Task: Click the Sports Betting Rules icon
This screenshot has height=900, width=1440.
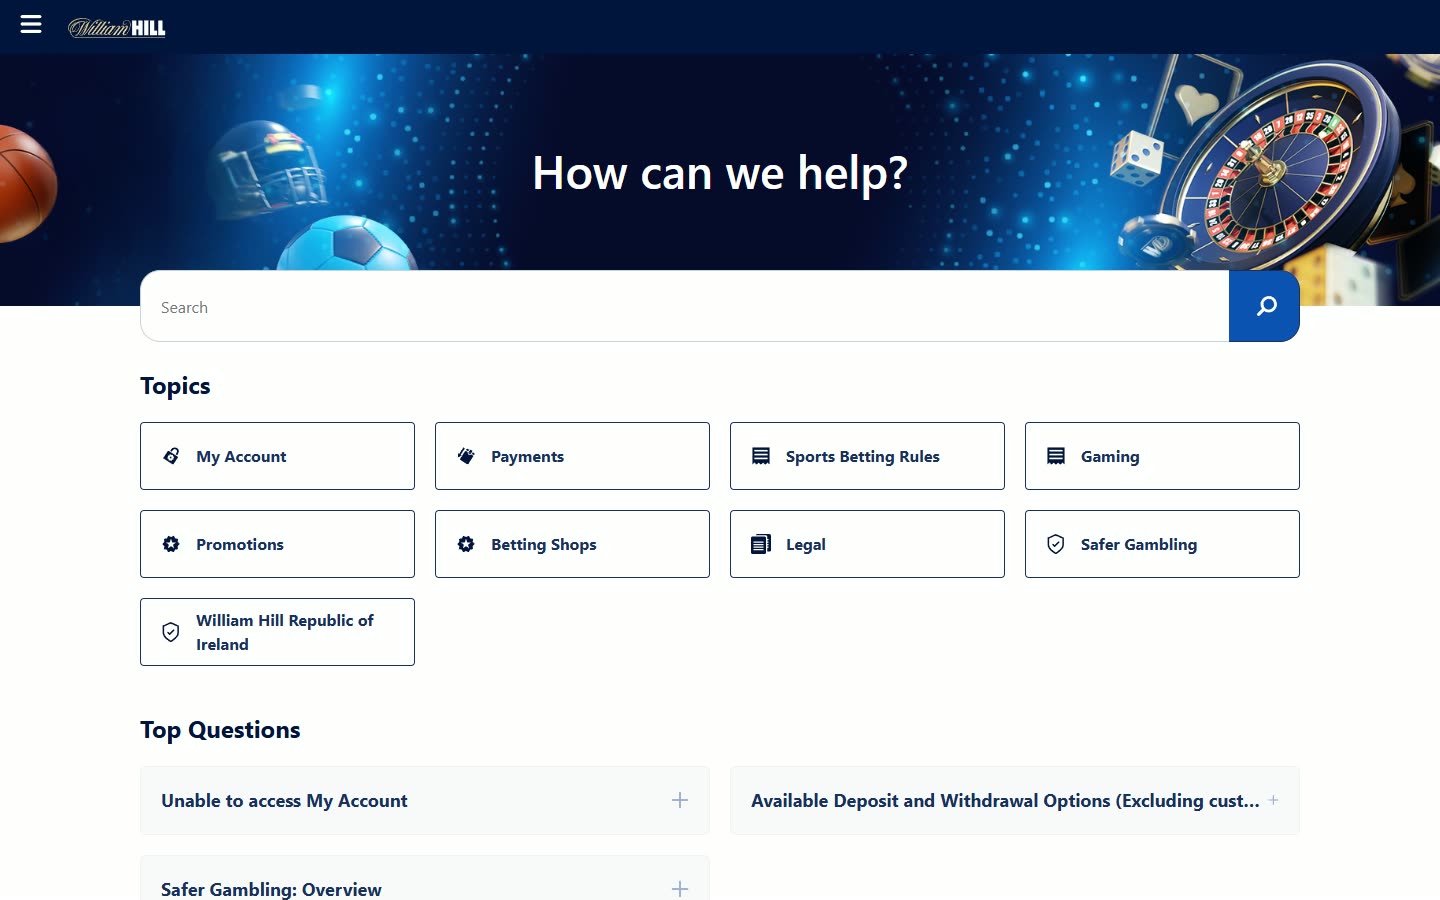Action: pos(761,456)
